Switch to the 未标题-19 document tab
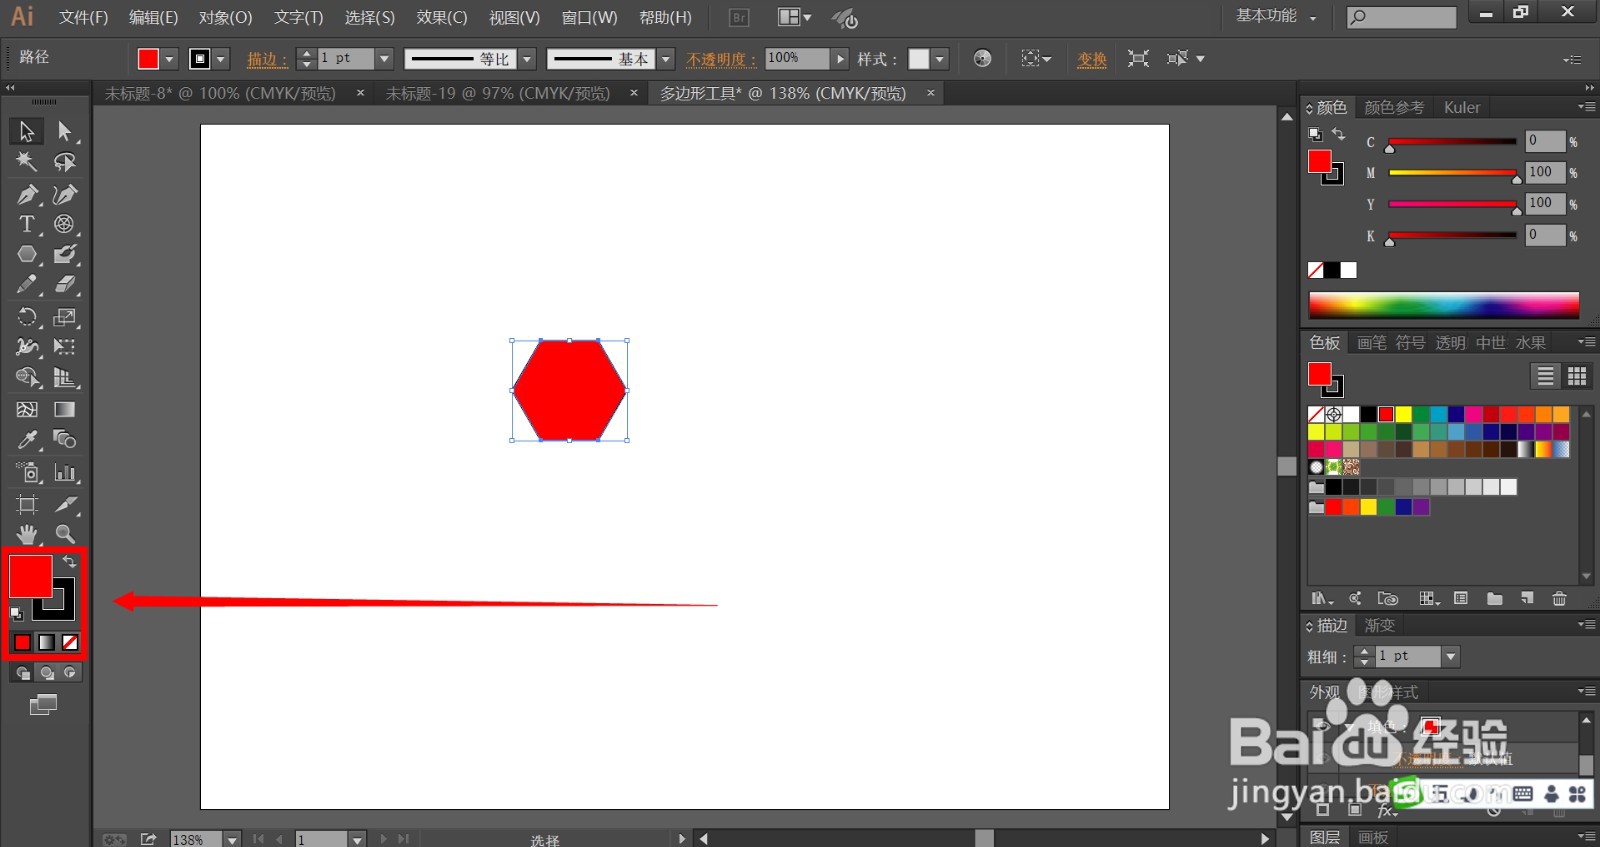The width and height of the screenshot is (1600, 847). tap(497, 93)
